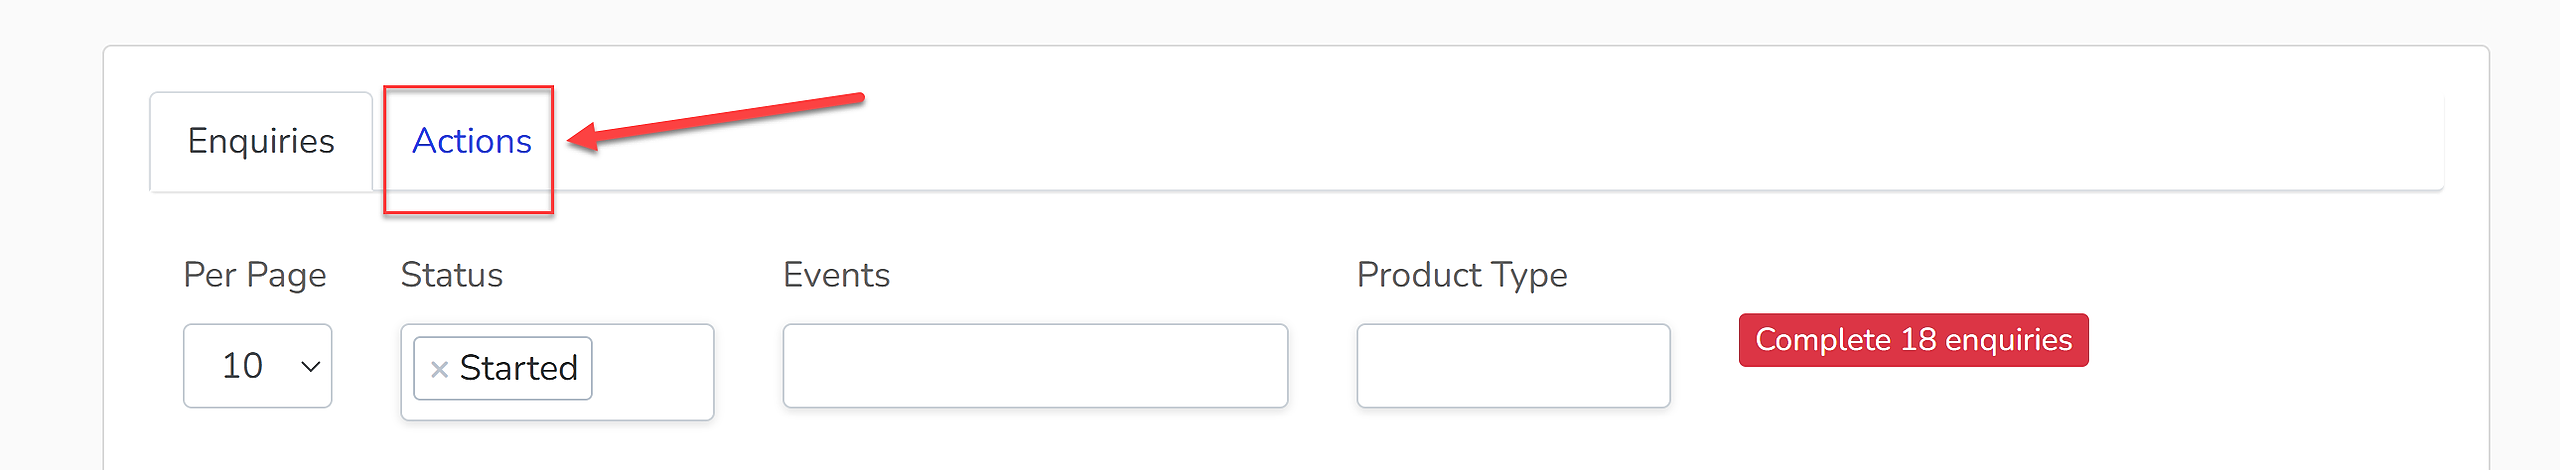Click the Per Page chevron arrow
Image resolution: width=2560 pixels, height=470 pixels.
311,367
